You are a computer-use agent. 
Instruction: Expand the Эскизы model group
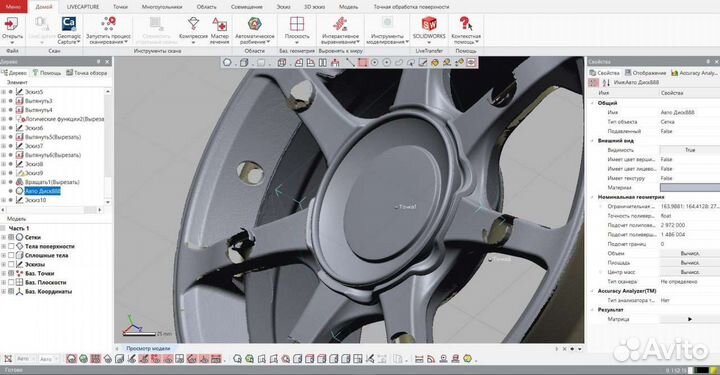click(x=4, y=264)
